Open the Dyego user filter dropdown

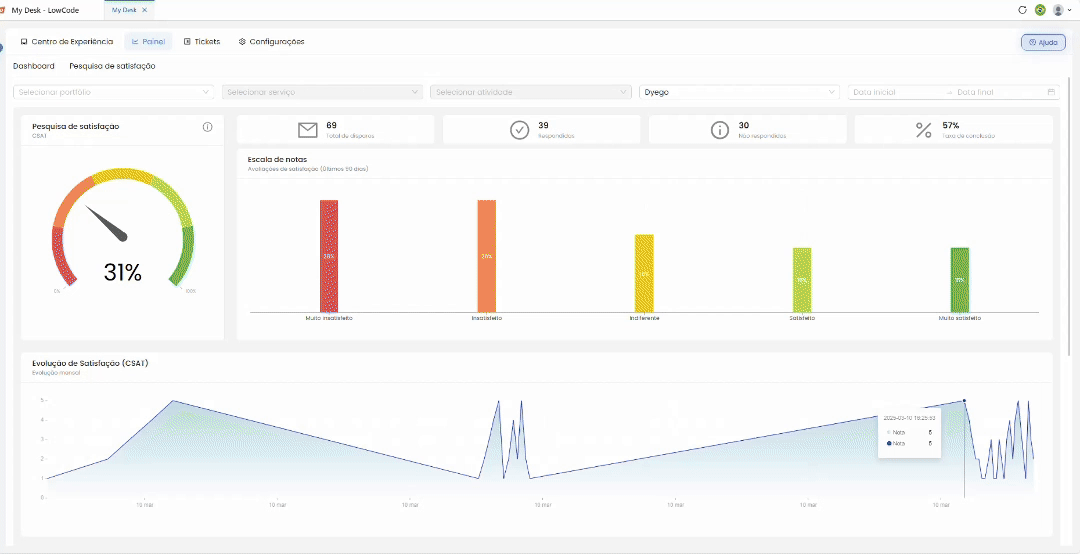click(x=740, y=92)
